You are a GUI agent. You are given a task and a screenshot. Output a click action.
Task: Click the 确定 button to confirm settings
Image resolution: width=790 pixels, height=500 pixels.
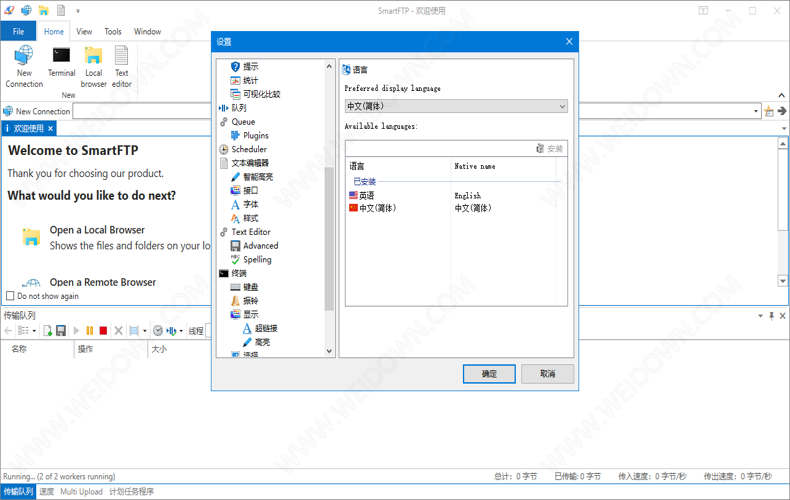pyautogui.click(x=489, y=373)
